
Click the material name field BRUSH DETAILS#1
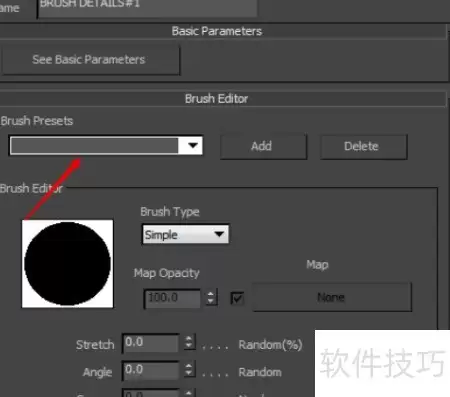[147, 7]
